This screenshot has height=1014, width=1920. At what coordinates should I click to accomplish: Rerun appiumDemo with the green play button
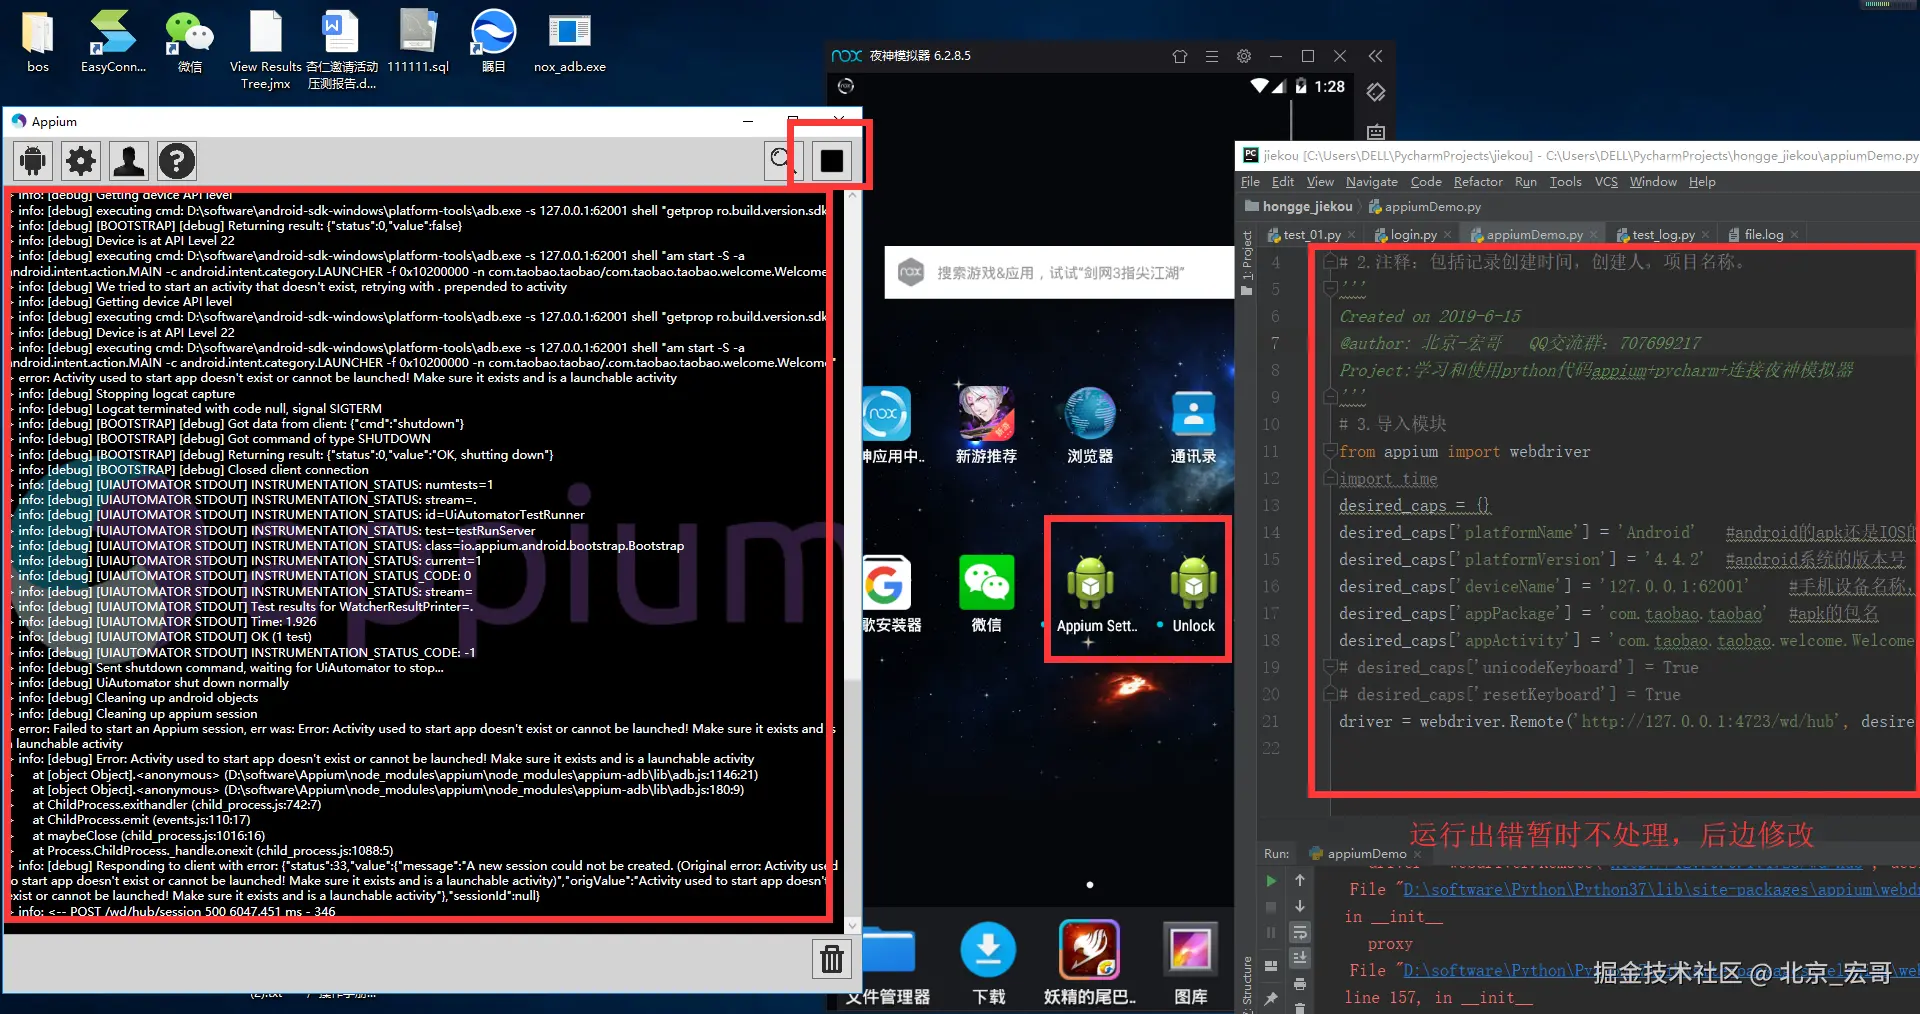(1271, 881)
